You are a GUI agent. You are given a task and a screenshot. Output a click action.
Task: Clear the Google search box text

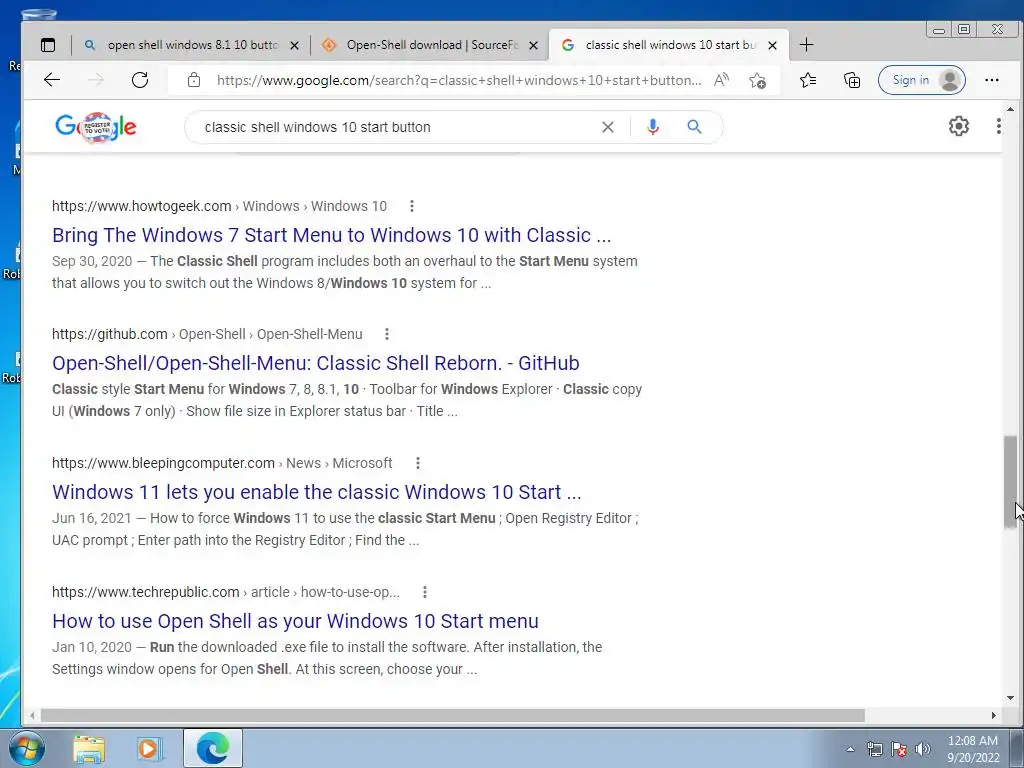point(607,127)
